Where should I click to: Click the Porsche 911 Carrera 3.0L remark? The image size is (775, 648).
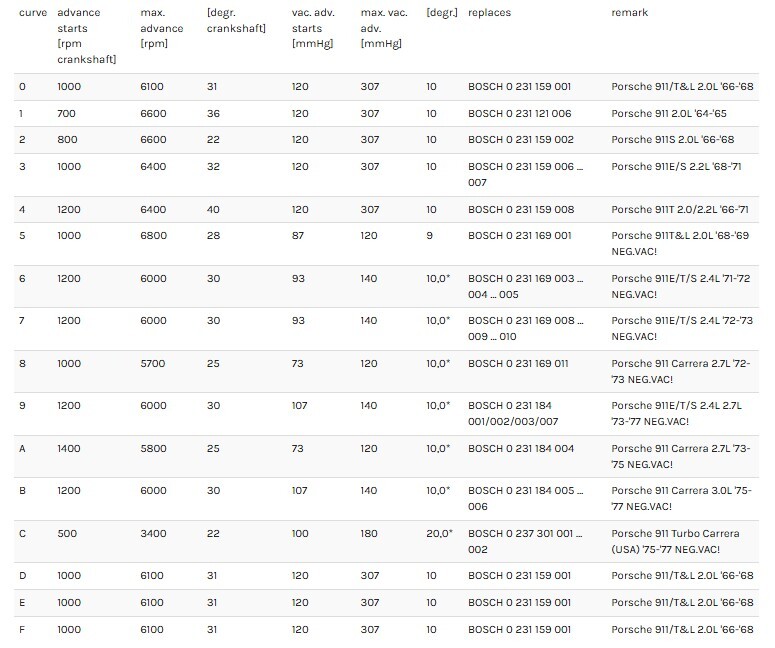coord(681,499)
